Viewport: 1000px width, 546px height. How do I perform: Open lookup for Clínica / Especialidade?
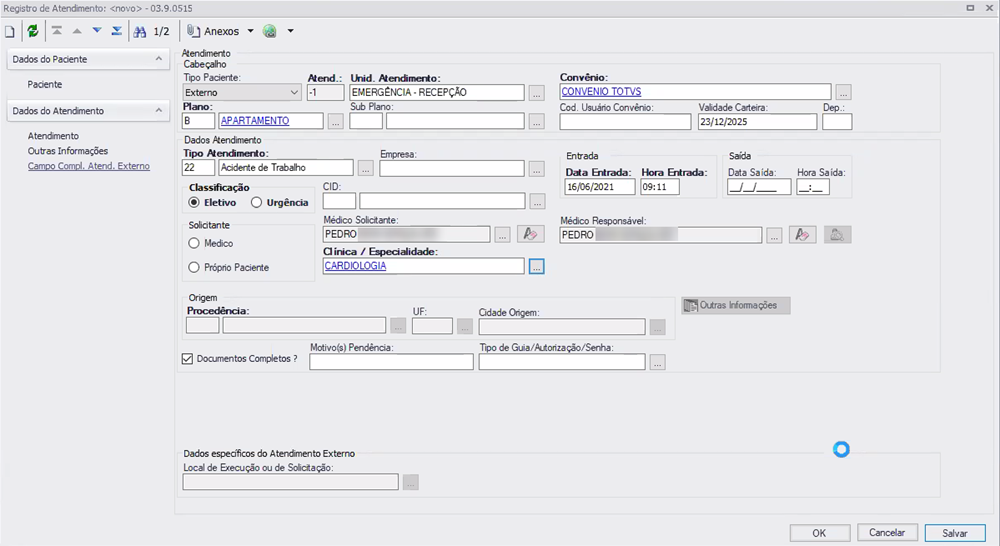click(x=536, y=267)
